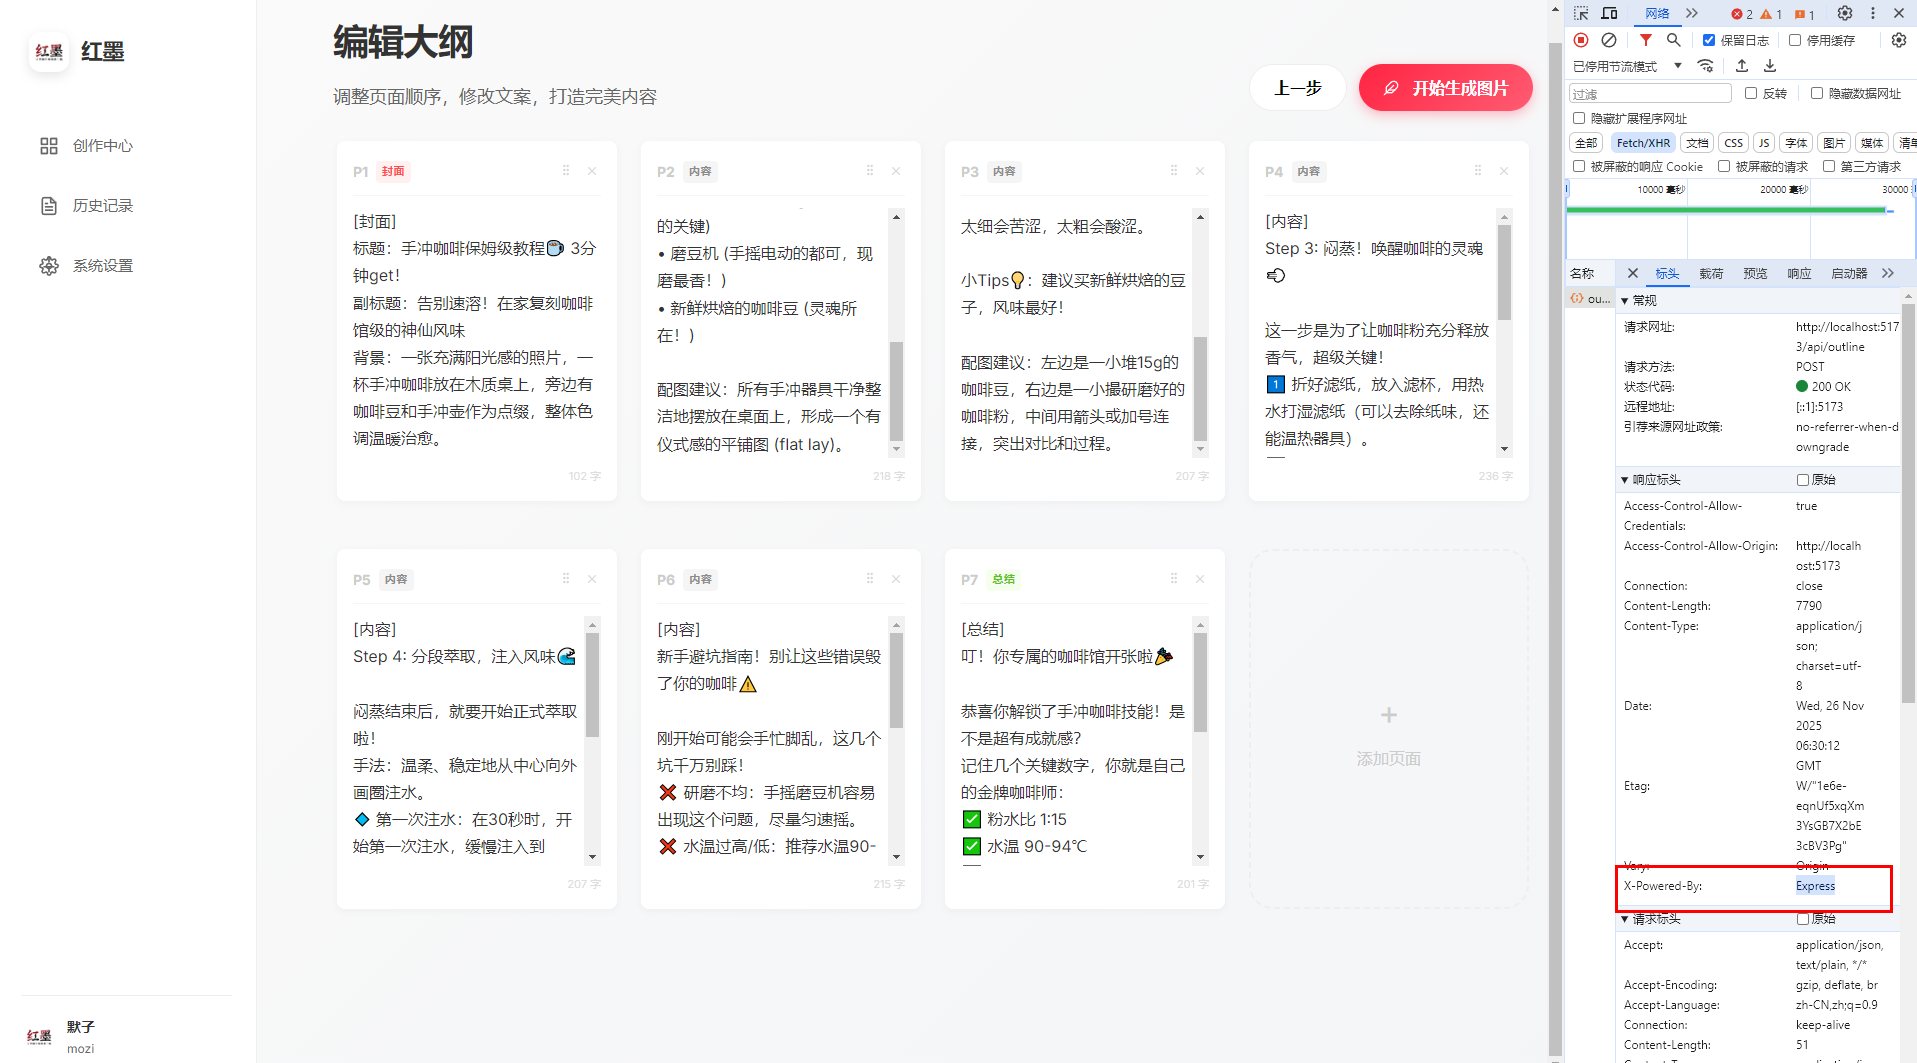Viewport: 1917px width, 1063px height.
Task: Click the drag handle on card P5
Action: point(566,579)
